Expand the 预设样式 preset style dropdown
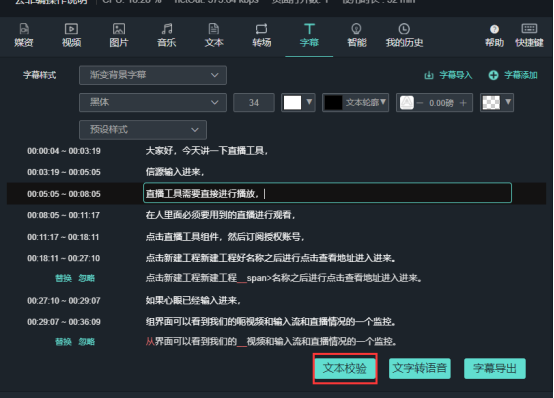Screen dimensions: 554x398 pos(143,130)
